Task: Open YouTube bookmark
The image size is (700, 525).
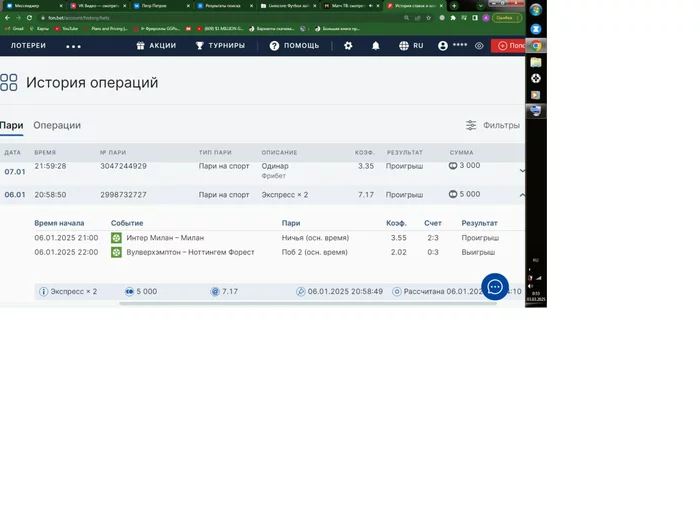Action: (66, 29)
